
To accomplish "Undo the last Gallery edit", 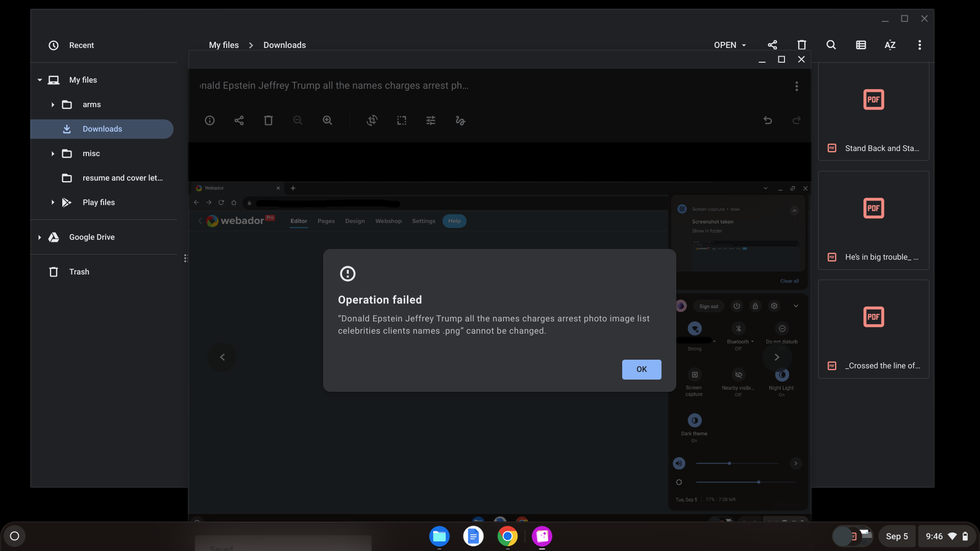I will 768,121.
